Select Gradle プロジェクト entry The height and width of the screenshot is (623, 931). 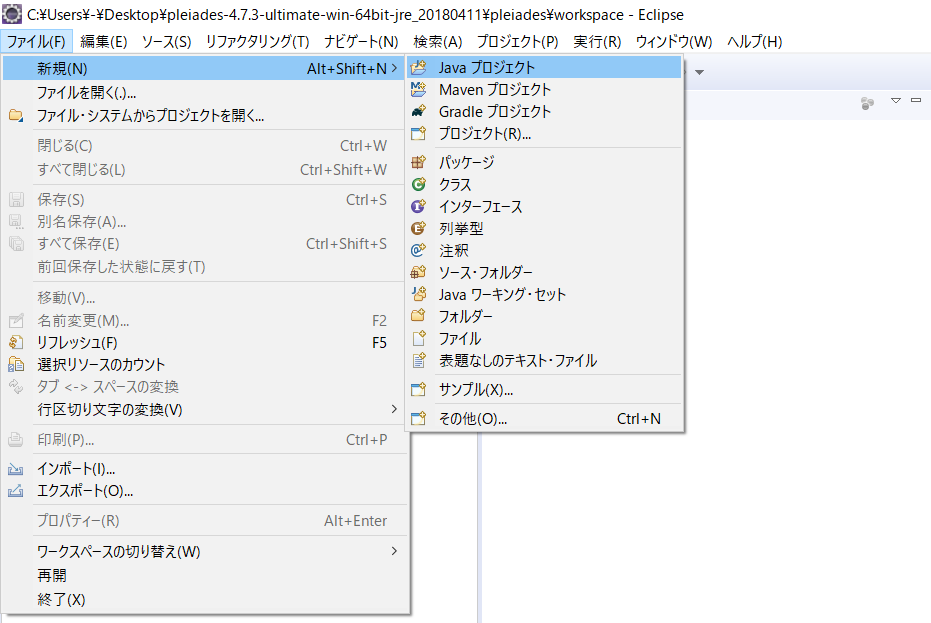(x=544, y=112)
